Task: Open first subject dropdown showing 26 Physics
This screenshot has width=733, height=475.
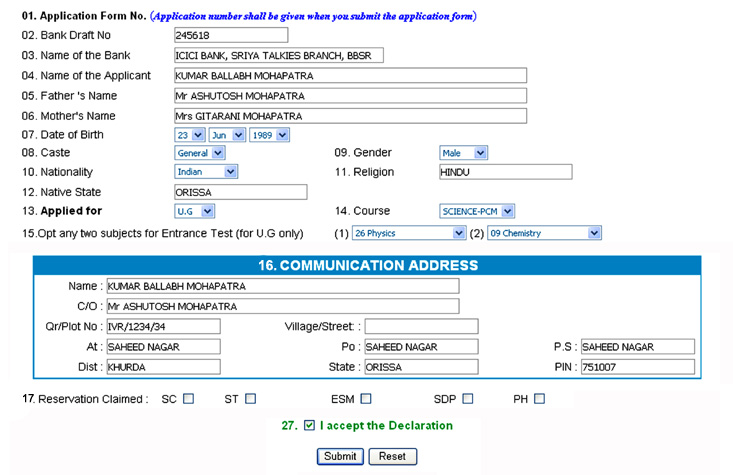Action: (x=409, y=233)
